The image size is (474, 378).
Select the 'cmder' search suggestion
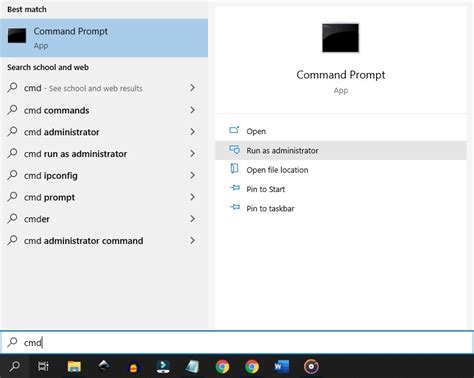pos(104,219)
